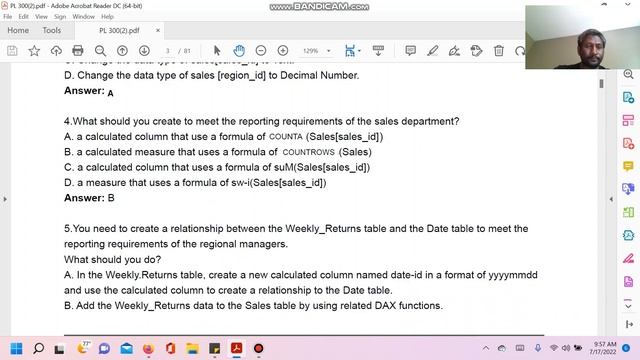
Task: Click the page number input field
Action: tap(167, 51)
